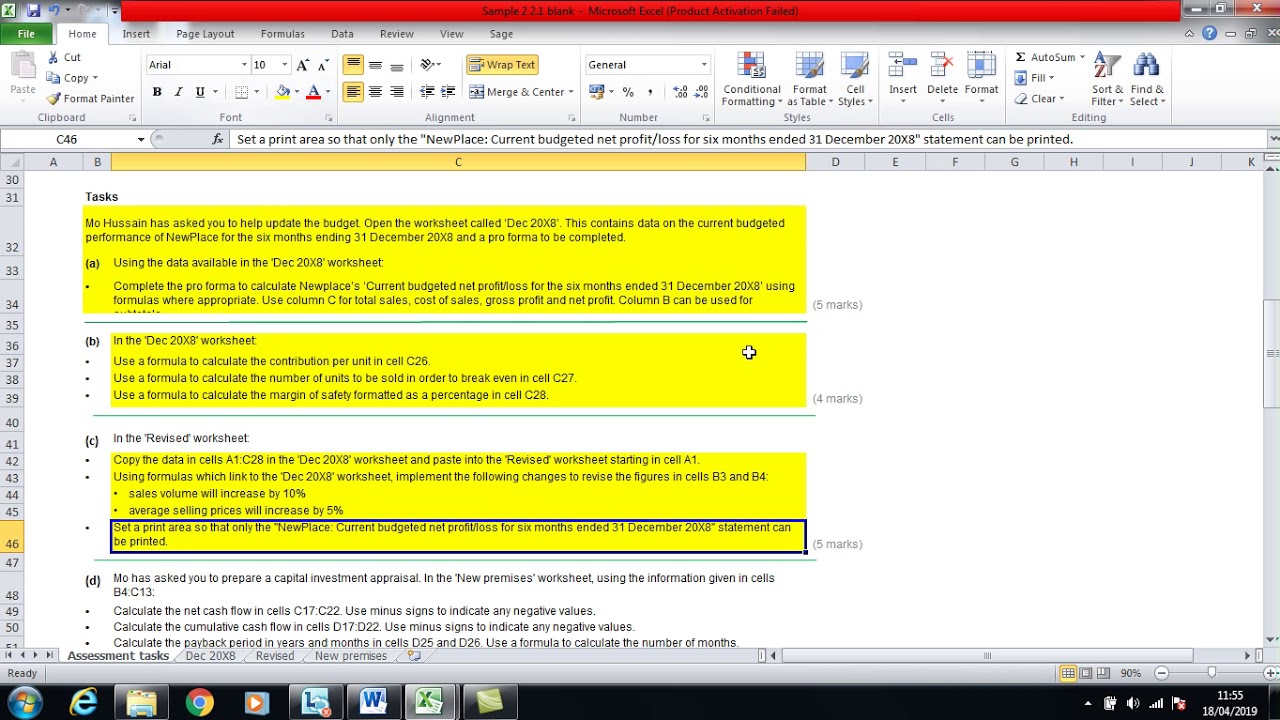Apply accounting number format icon
This screenshot has height=720, width=1280.
(x=597, y=92)
